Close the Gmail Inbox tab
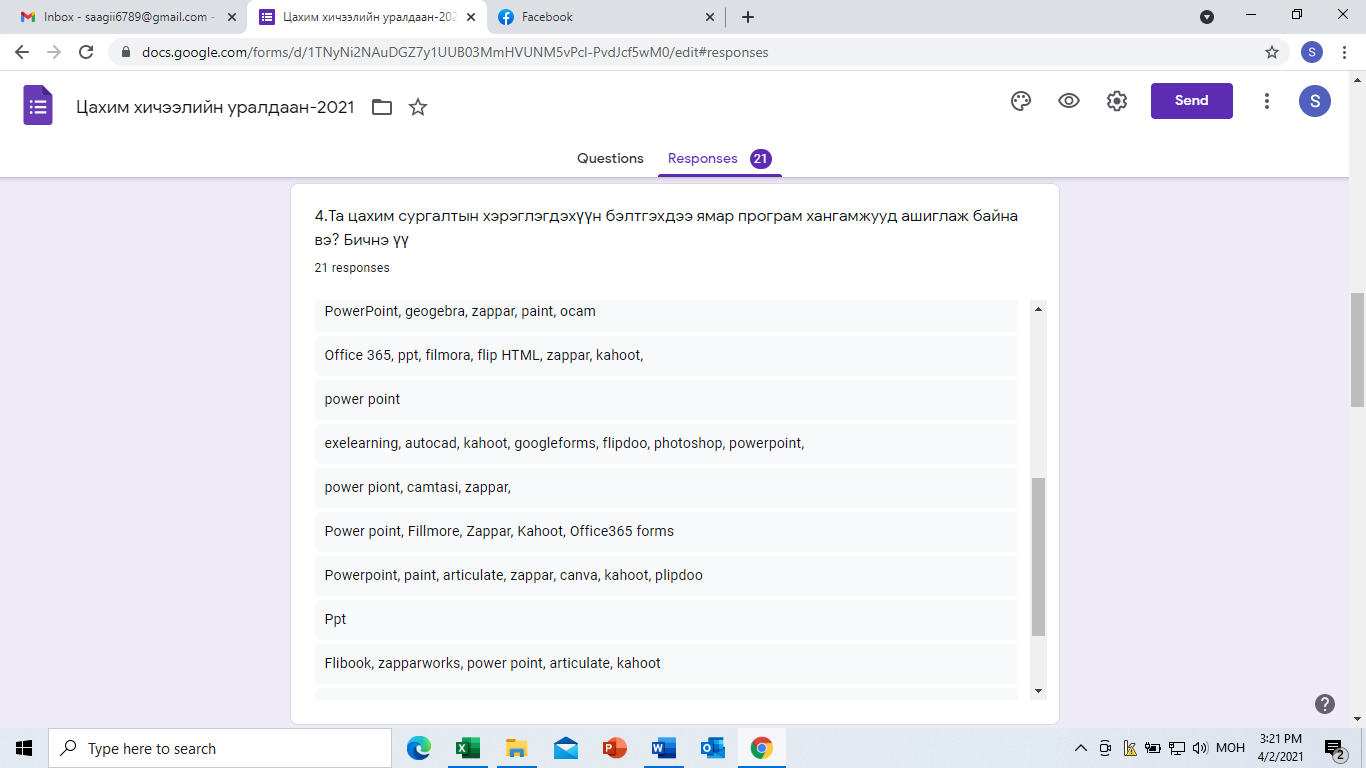The image size is (1366, 768). (x=232, y=17)
